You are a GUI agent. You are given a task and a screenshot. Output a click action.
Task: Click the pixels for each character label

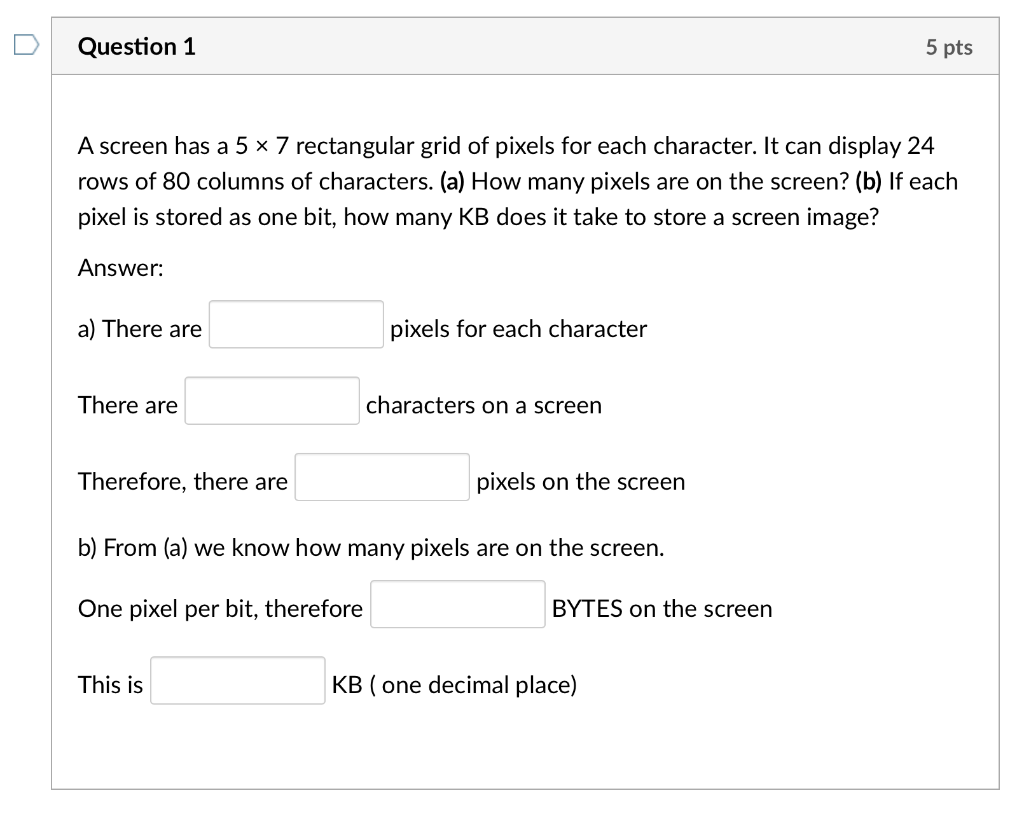516,329
